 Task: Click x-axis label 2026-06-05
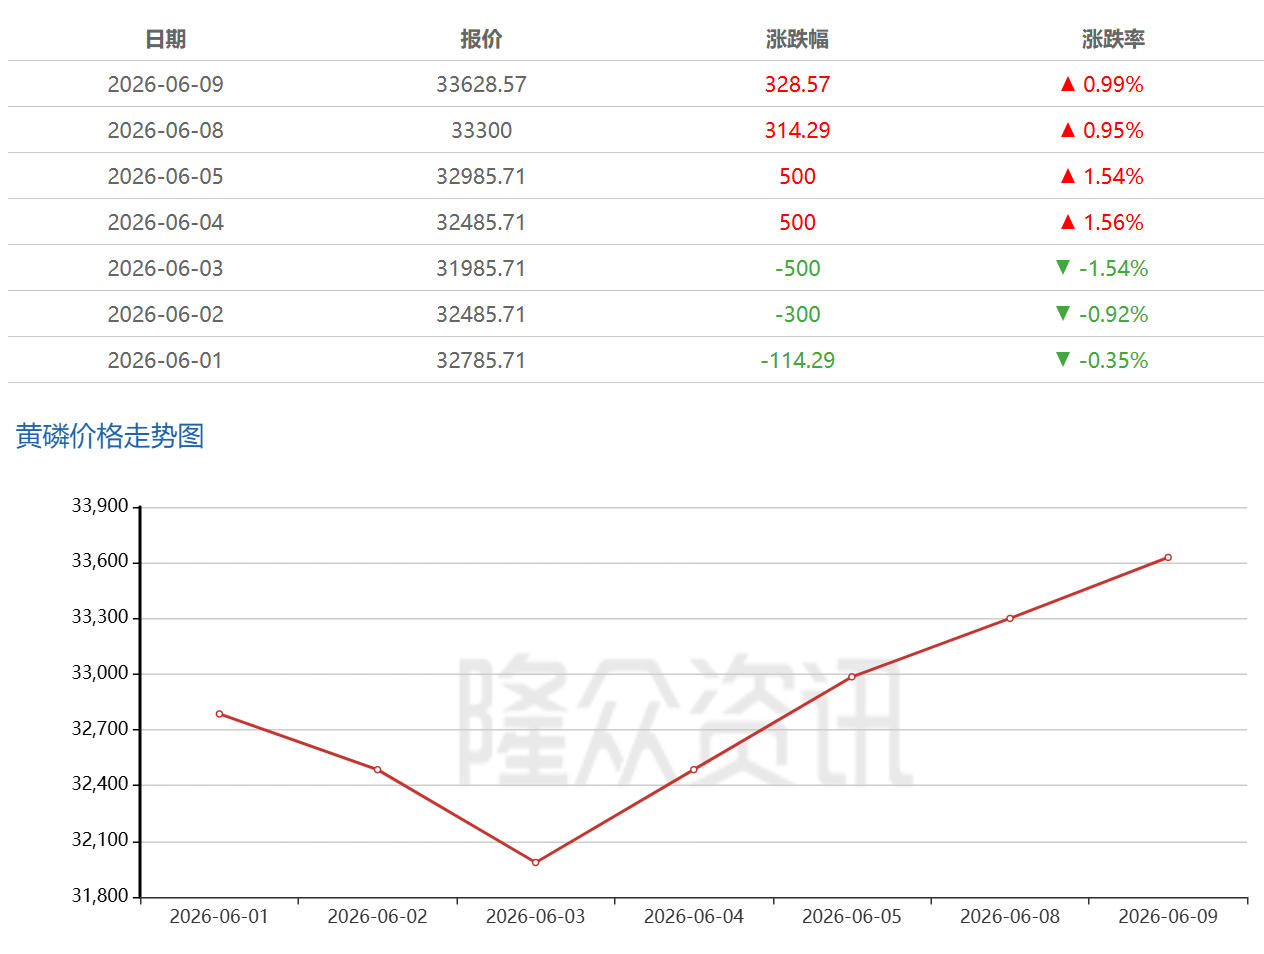click(852, 916)
